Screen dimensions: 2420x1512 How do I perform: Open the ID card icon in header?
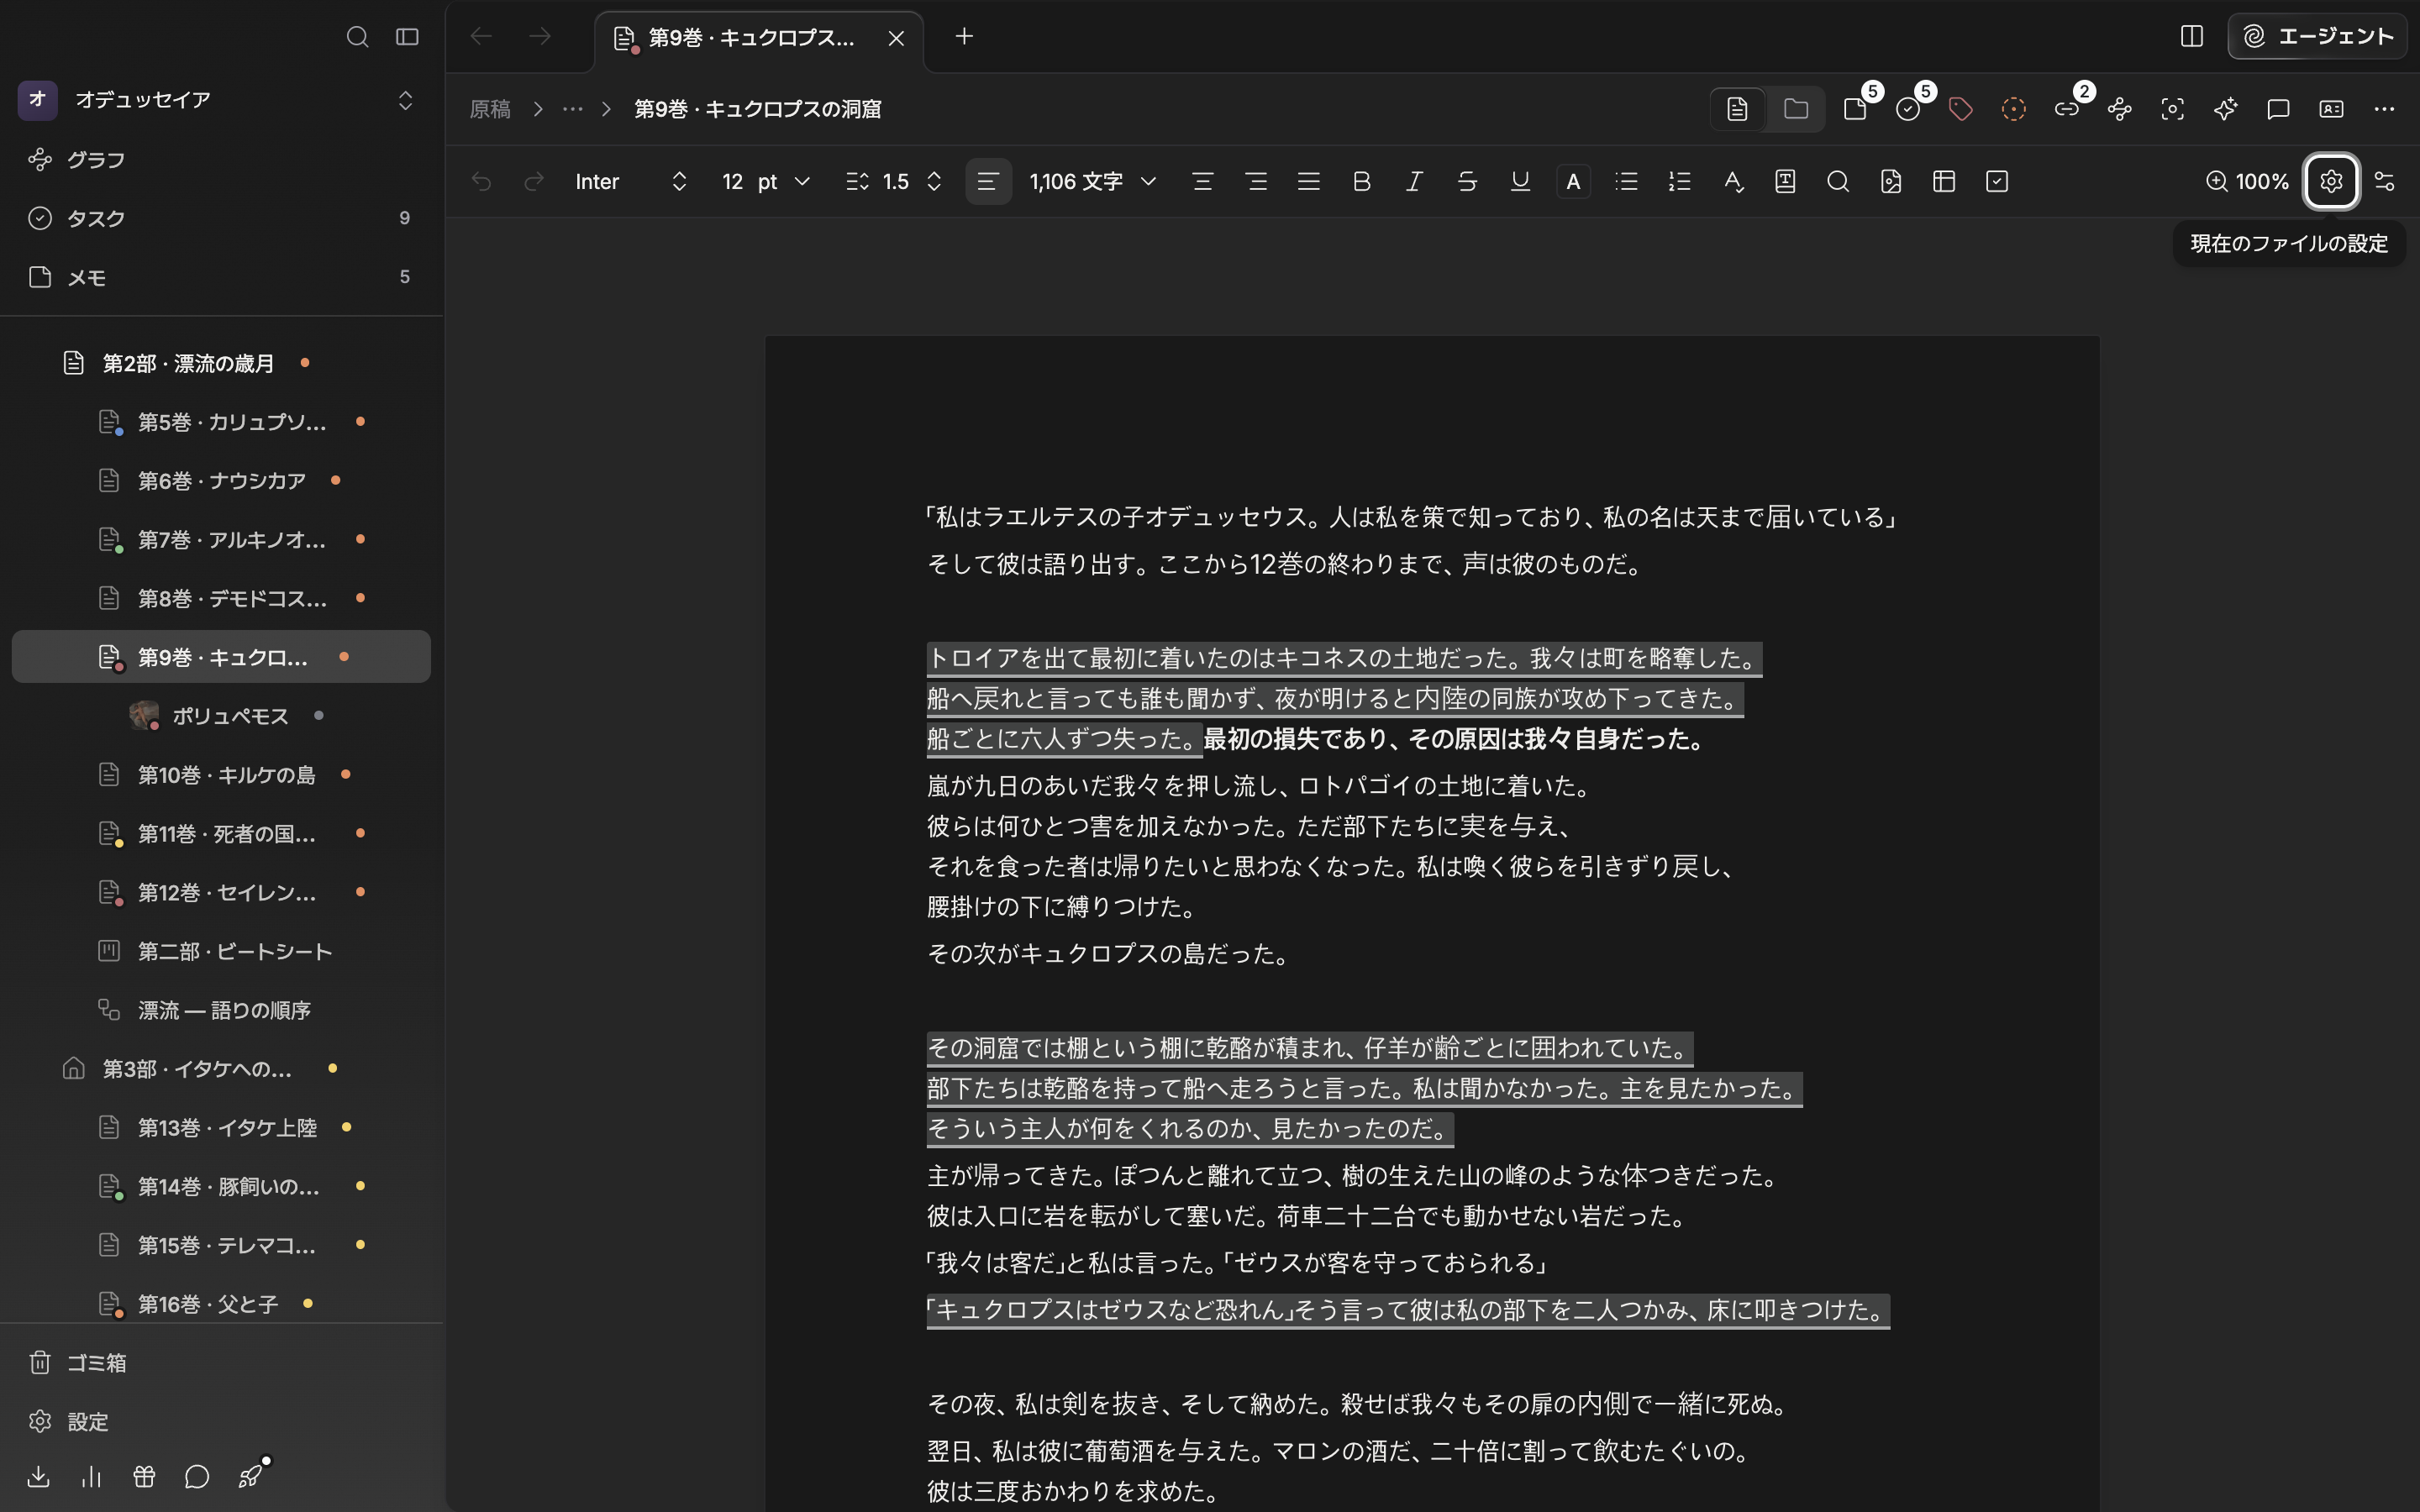[x=2332, y=109]
